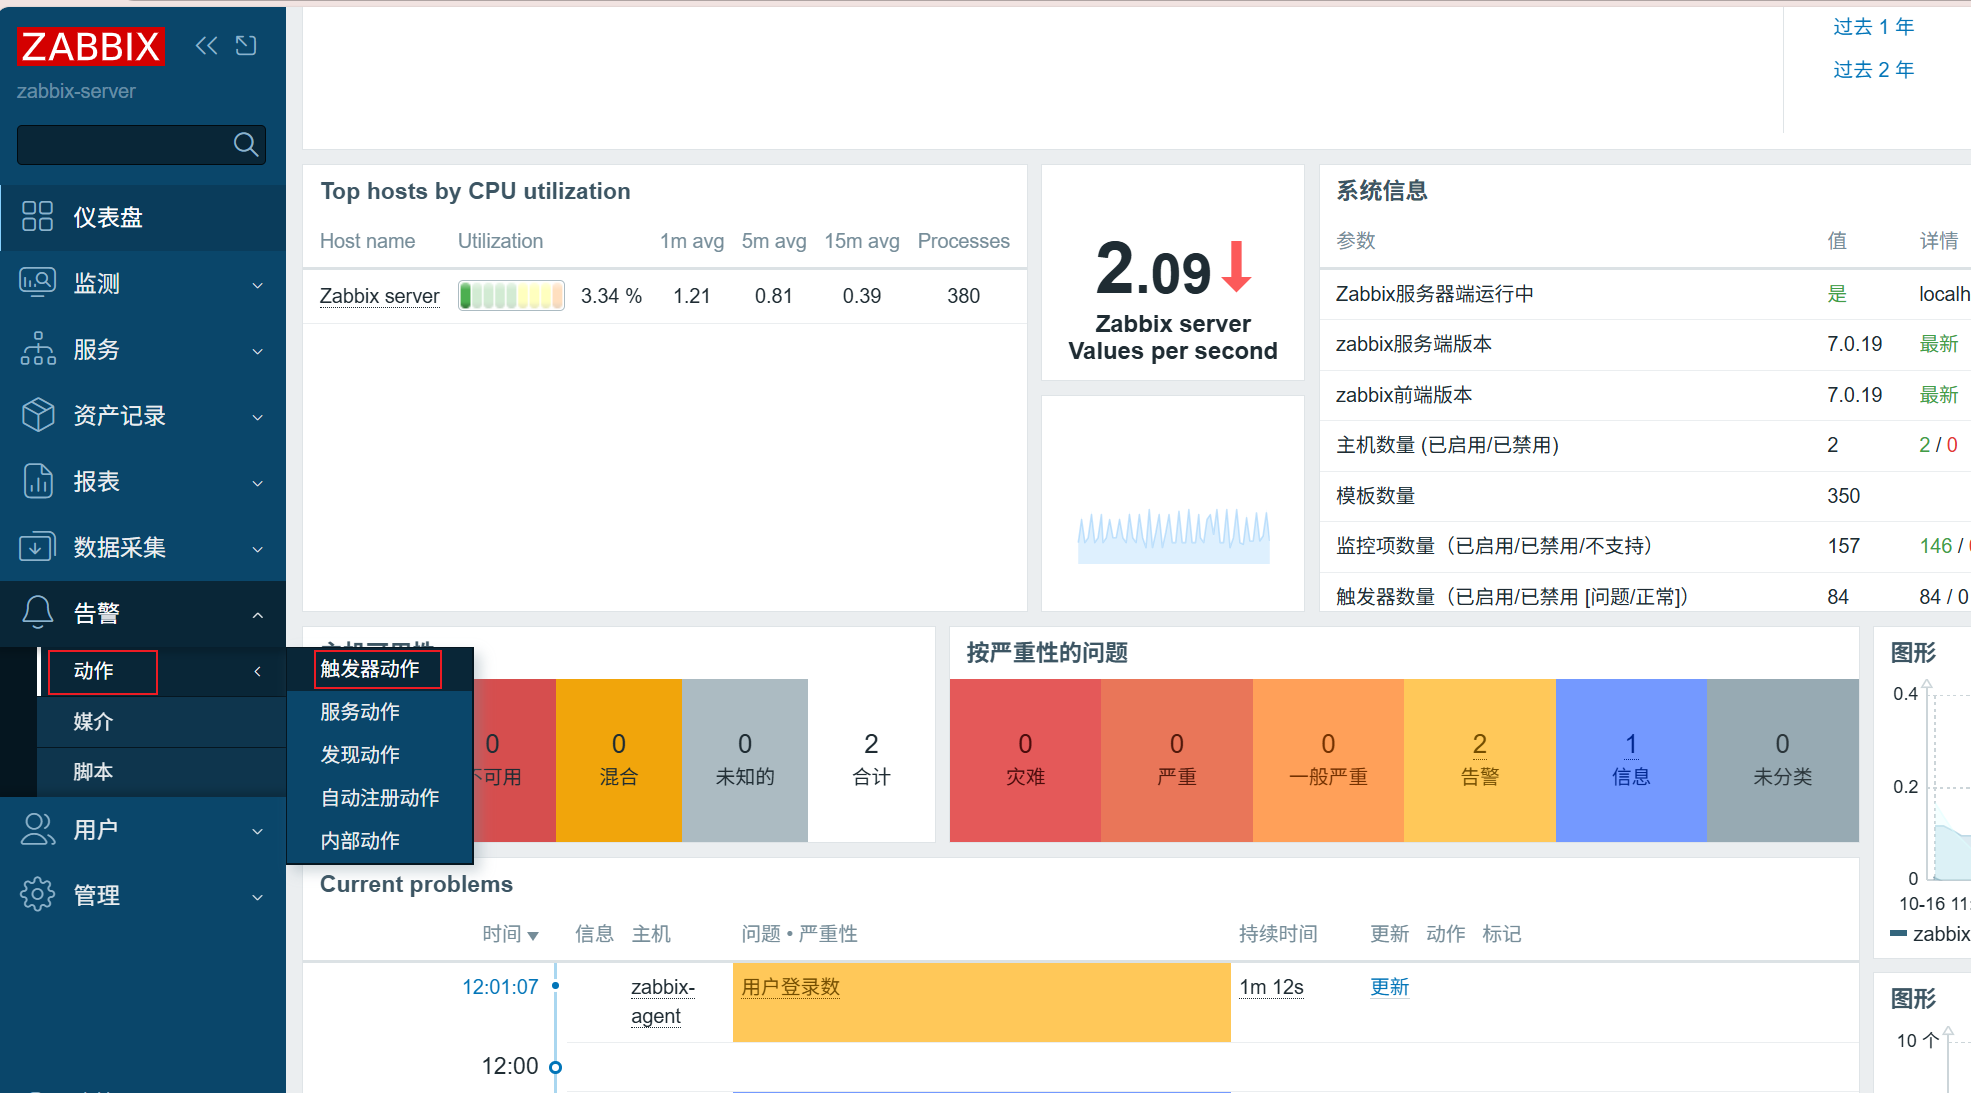Screen dimensions: 1971x1093
Task: Click the 告警 bell icon
Action: 37,613
